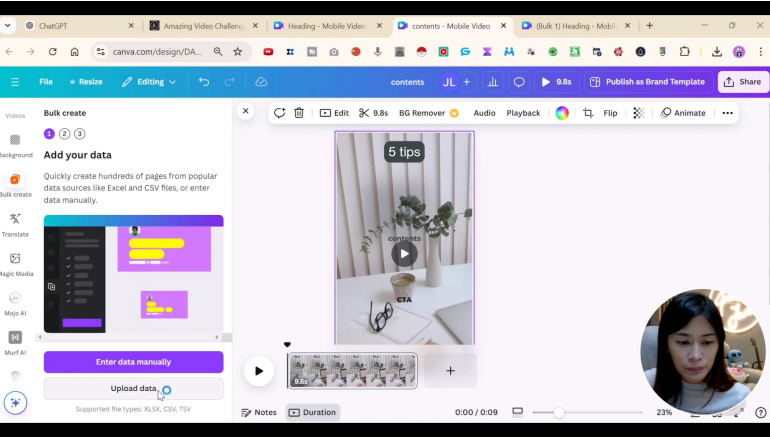Switch to the ChatGPT browser tab
This screenshot has width=770, height=437.
[75, 25]
